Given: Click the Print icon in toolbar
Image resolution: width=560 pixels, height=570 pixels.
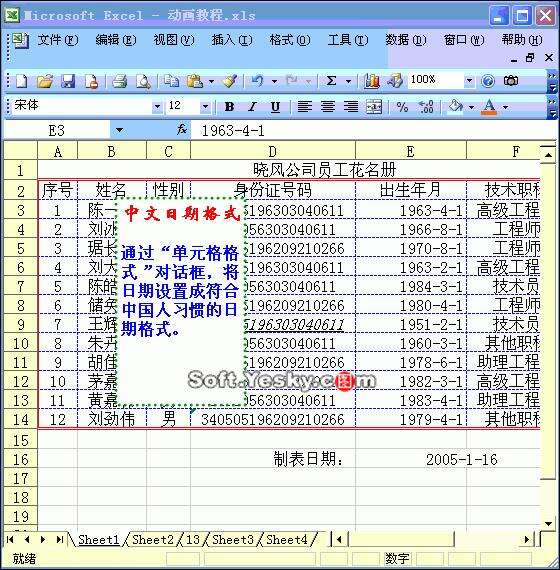Looking at the screenshot, I should point(119,81).
